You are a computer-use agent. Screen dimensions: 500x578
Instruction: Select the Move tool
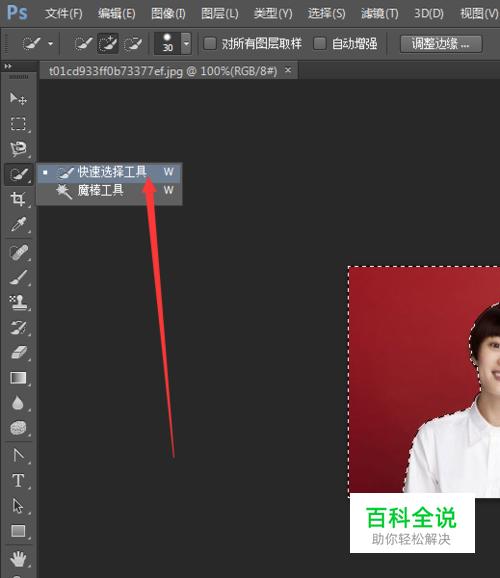18,98
